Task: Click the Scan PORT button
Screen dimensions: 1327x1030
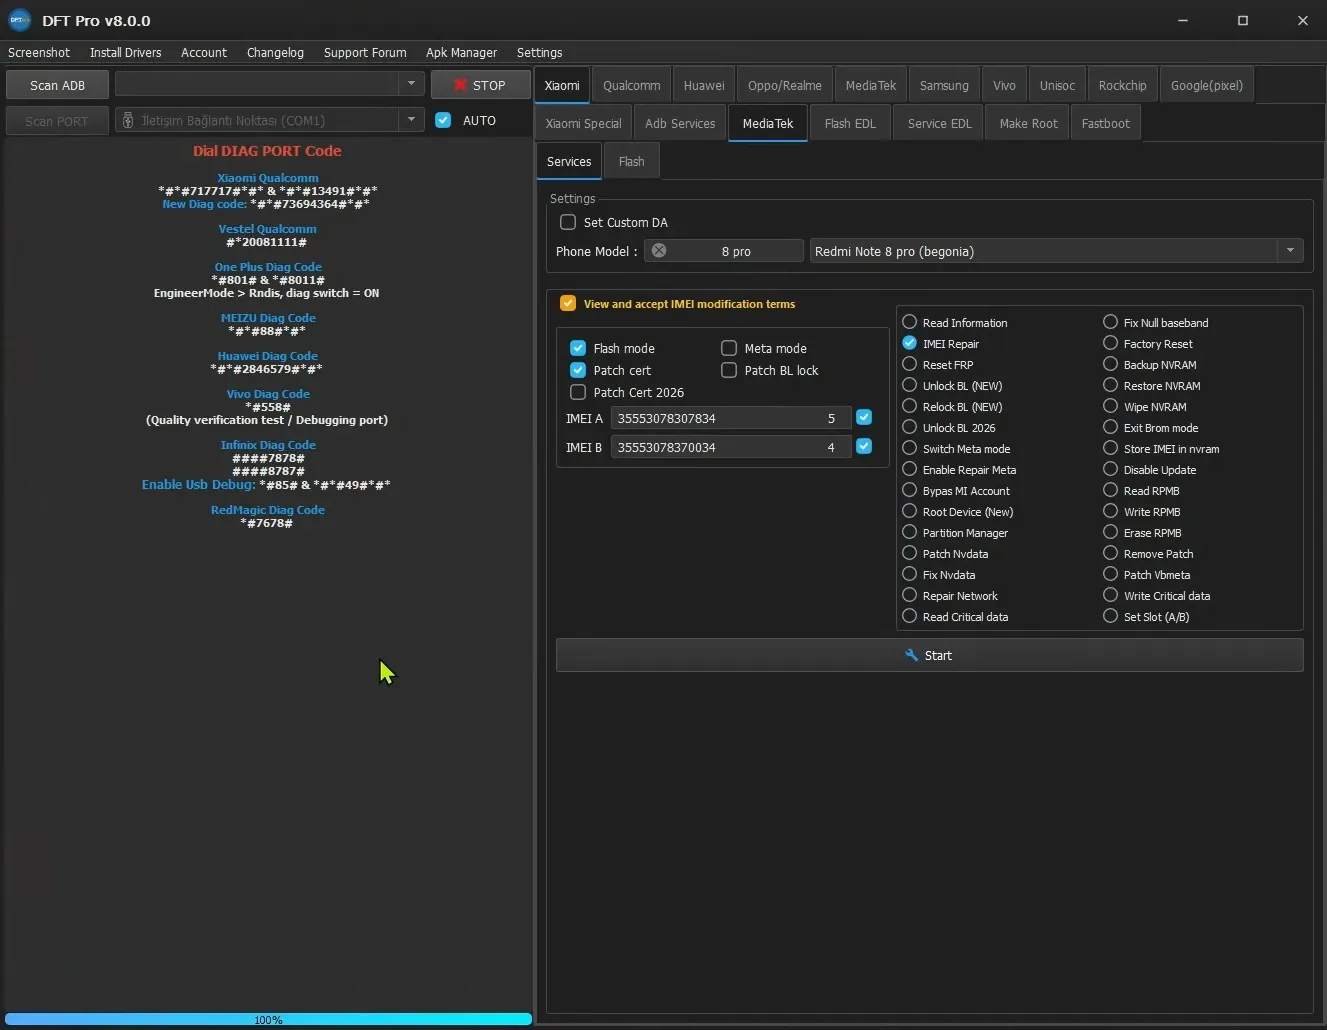Action: (x=57, y=121)
